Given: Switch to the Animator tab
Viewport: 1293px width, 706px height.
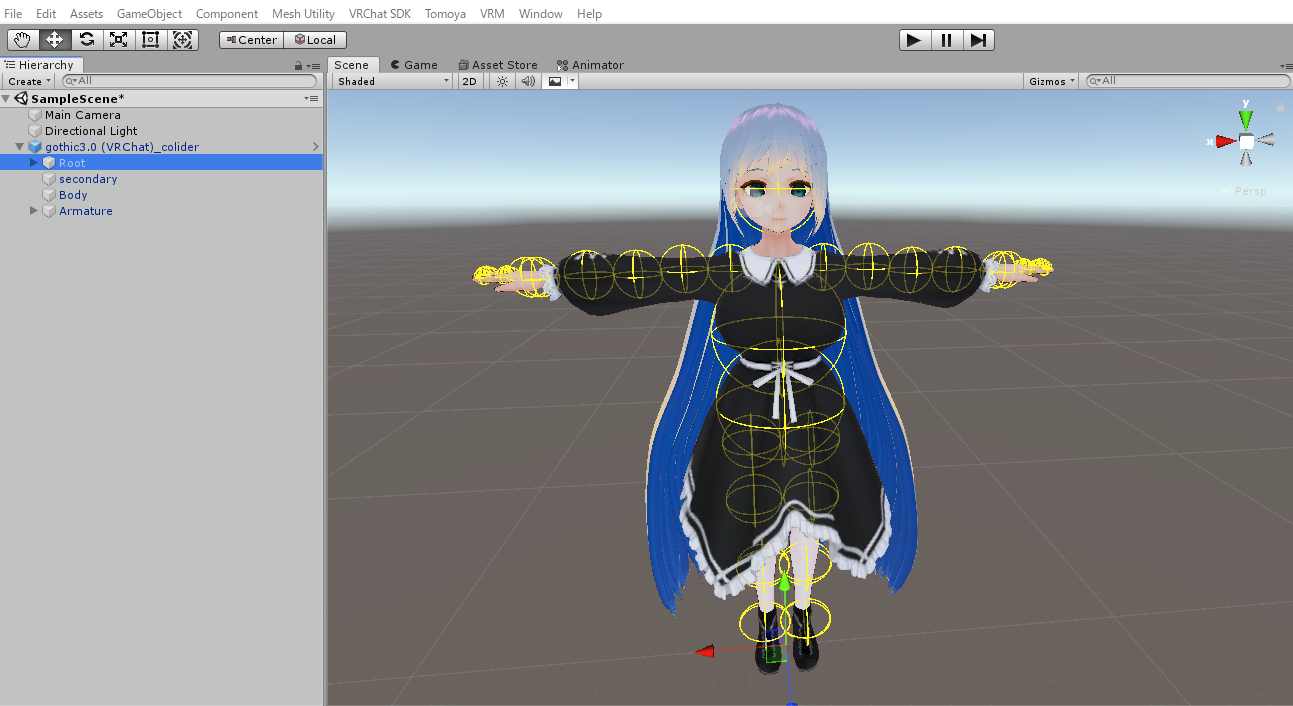Looking at the screenshot, I should click(x=590, y=65).
